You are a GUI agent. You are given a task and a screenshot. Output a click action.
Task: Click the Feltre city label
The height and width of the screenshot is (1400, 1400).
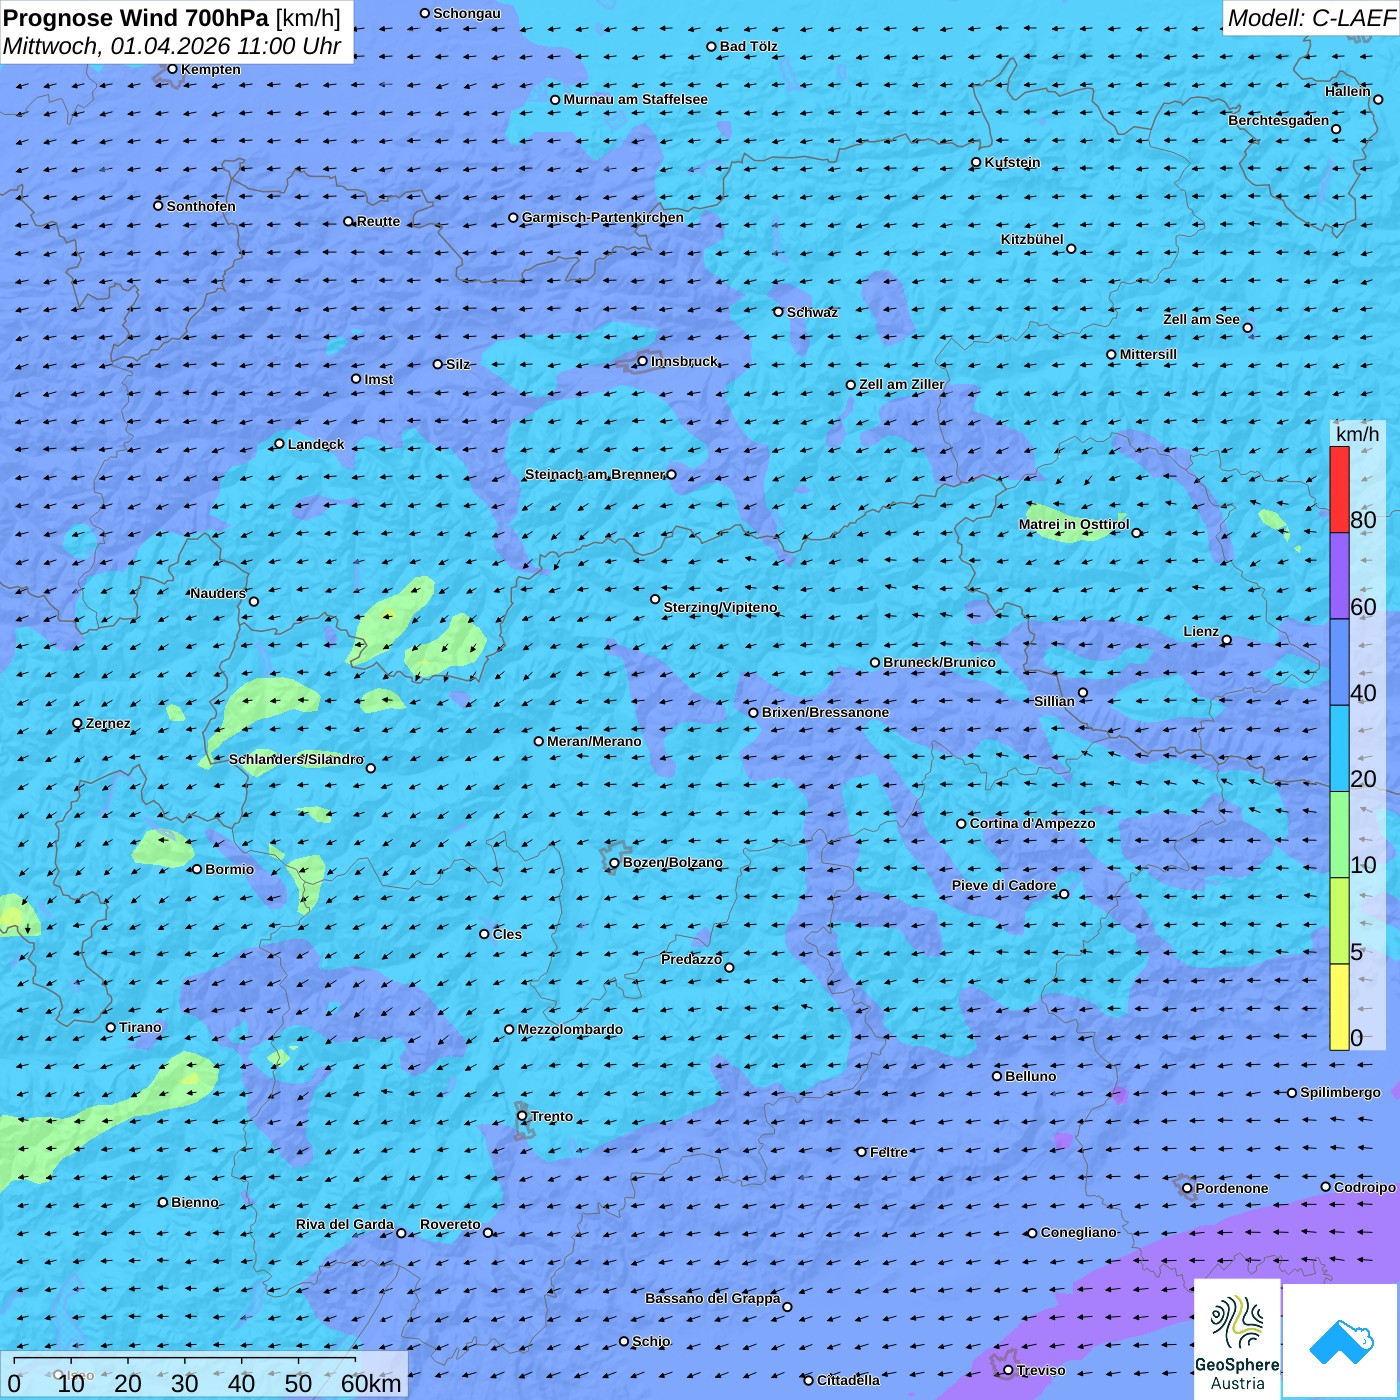point(888,1152)
